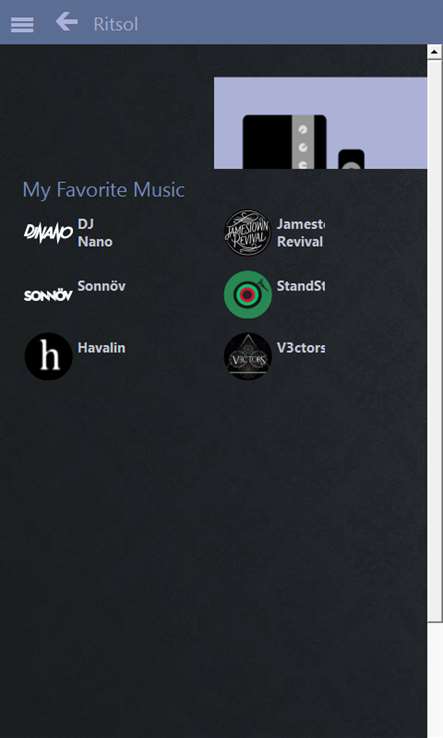This screenshot has height=738, width=443.
Task: Click the green StandStill target icon
Action: 248,295
